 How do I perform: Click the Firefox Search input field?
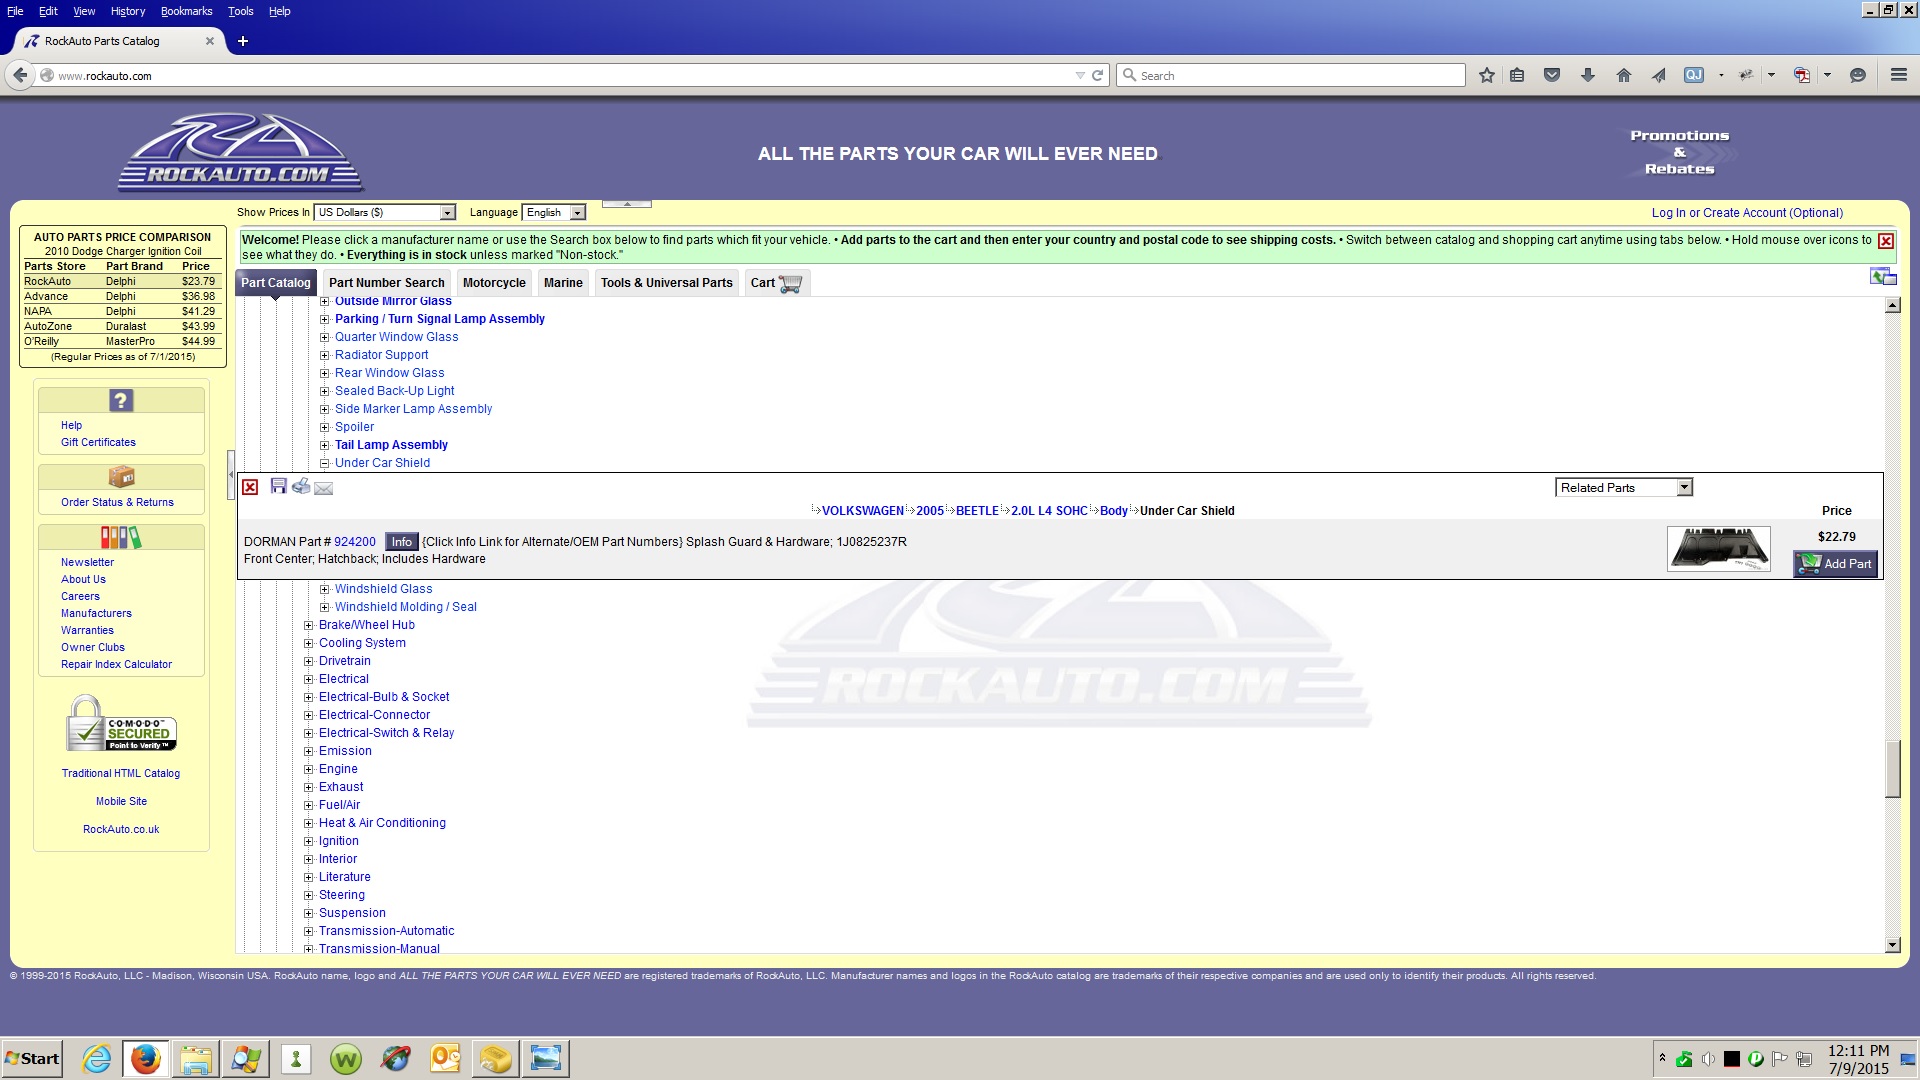tap(1290, 75)
